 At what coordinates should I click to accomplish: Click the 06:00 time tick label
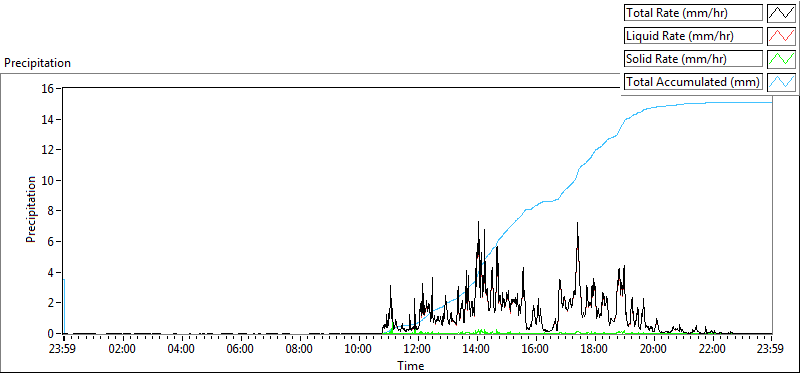coord(241,350)
